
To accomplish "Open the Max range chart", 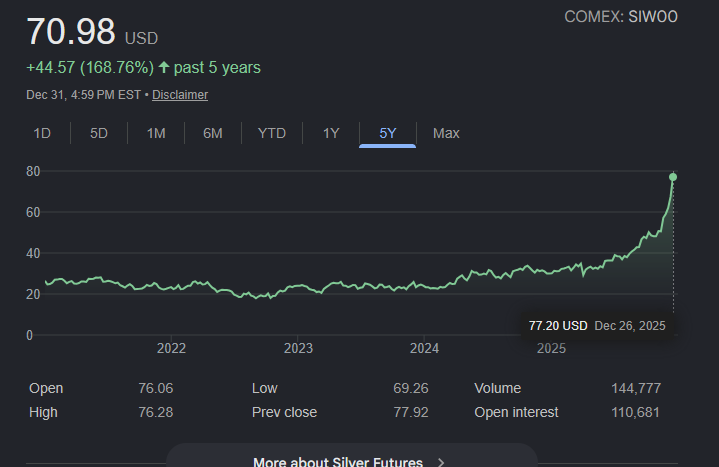I will 446,133.
